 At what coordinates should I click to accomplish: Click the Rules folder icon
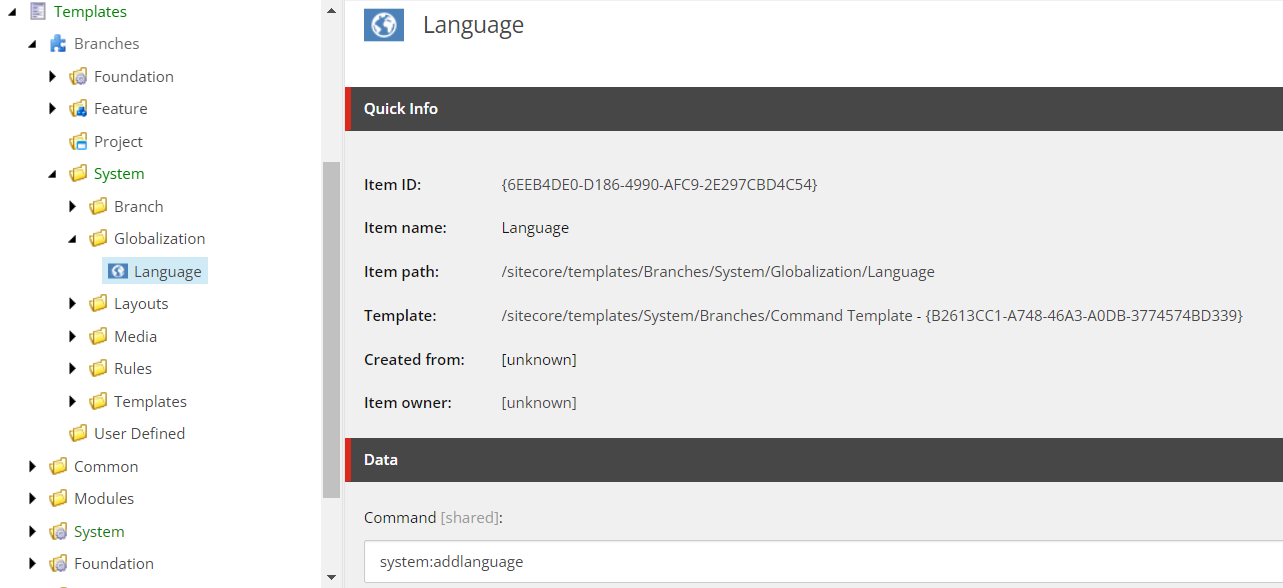[98, 369]
